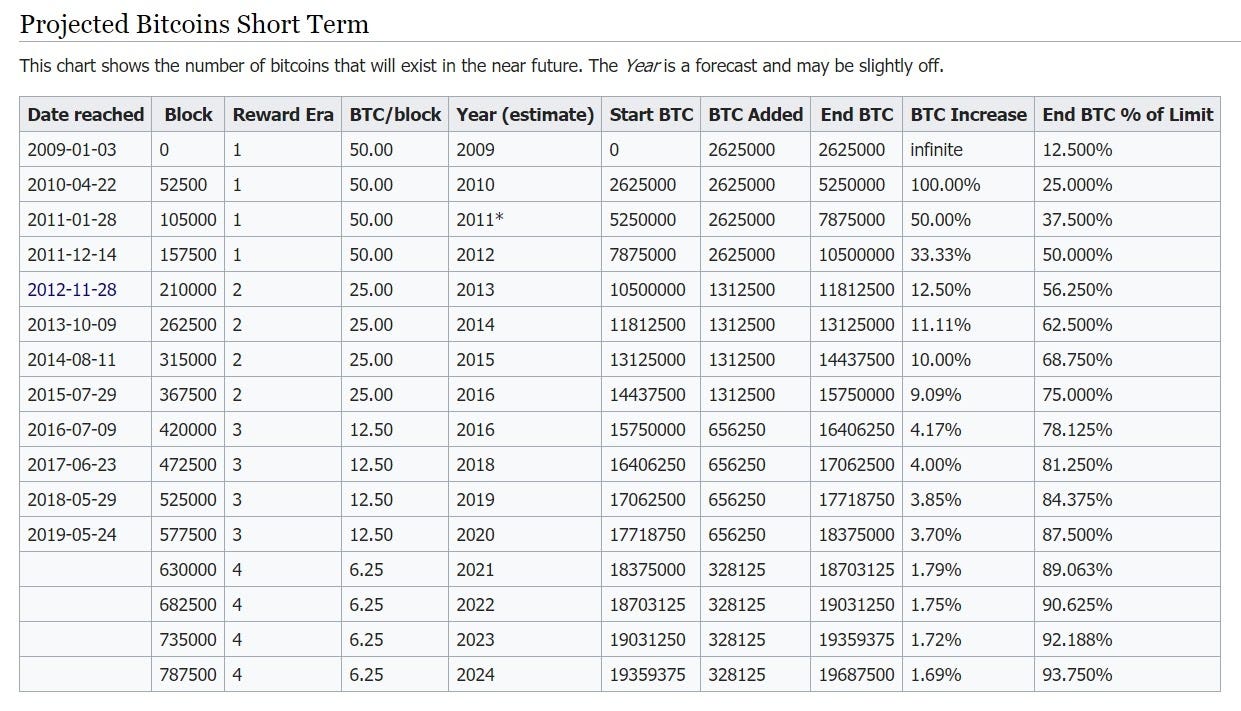
Task: Click the block 787500 cell
Action: coord(188,675)
